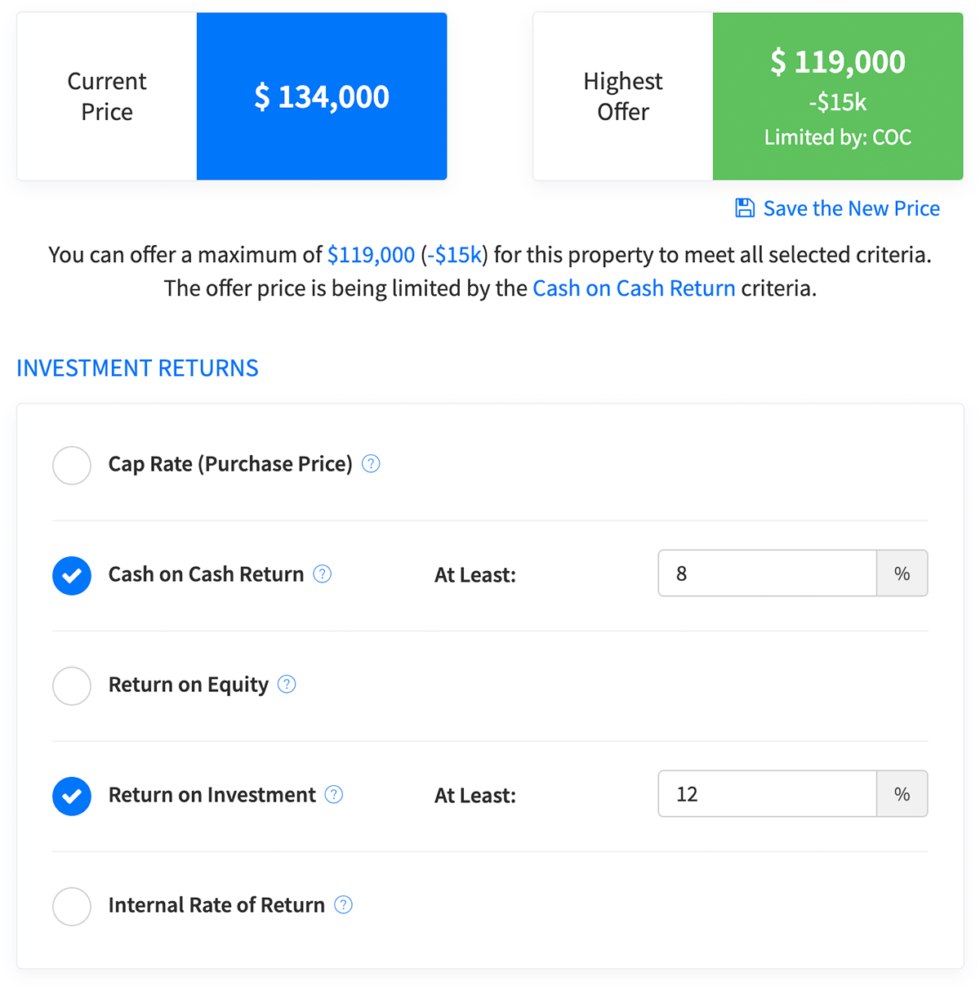The width and height of the screenshot is (980, 991).
Task: Click the green Highest Offer box
Action: click(837, 96)
